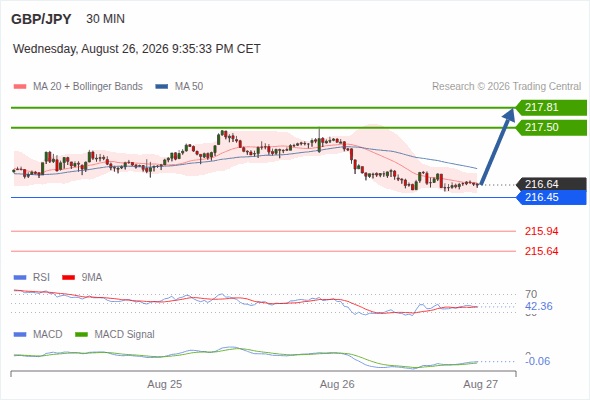Click the 30 MIN timeframe label

[105, 19]
